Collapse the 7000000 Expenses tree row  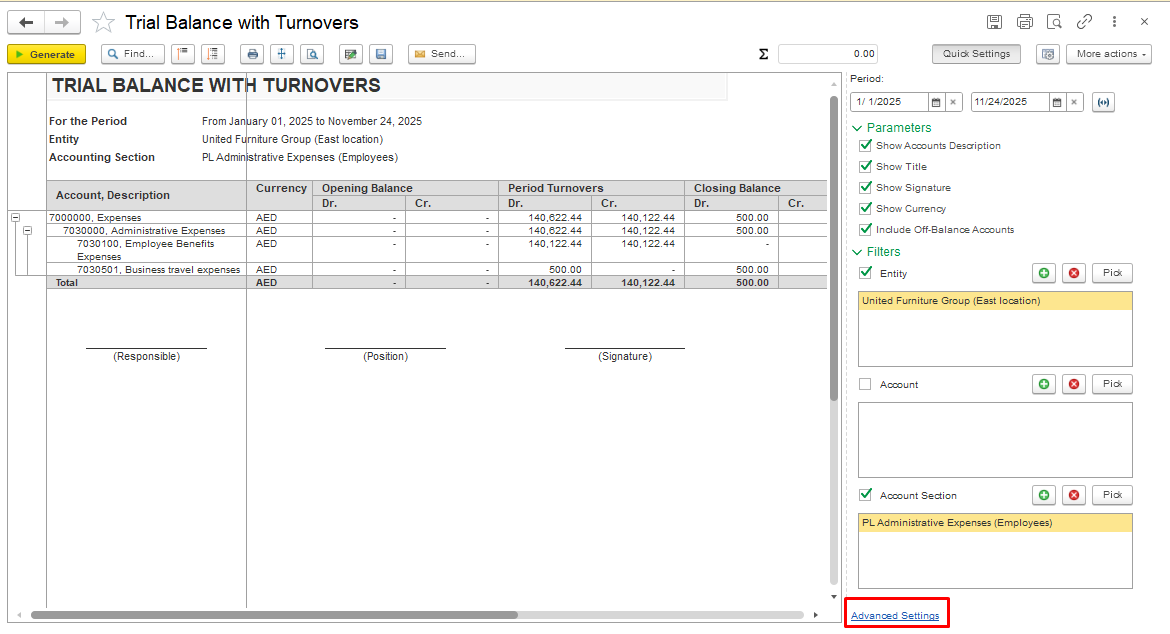click(15, 217)
